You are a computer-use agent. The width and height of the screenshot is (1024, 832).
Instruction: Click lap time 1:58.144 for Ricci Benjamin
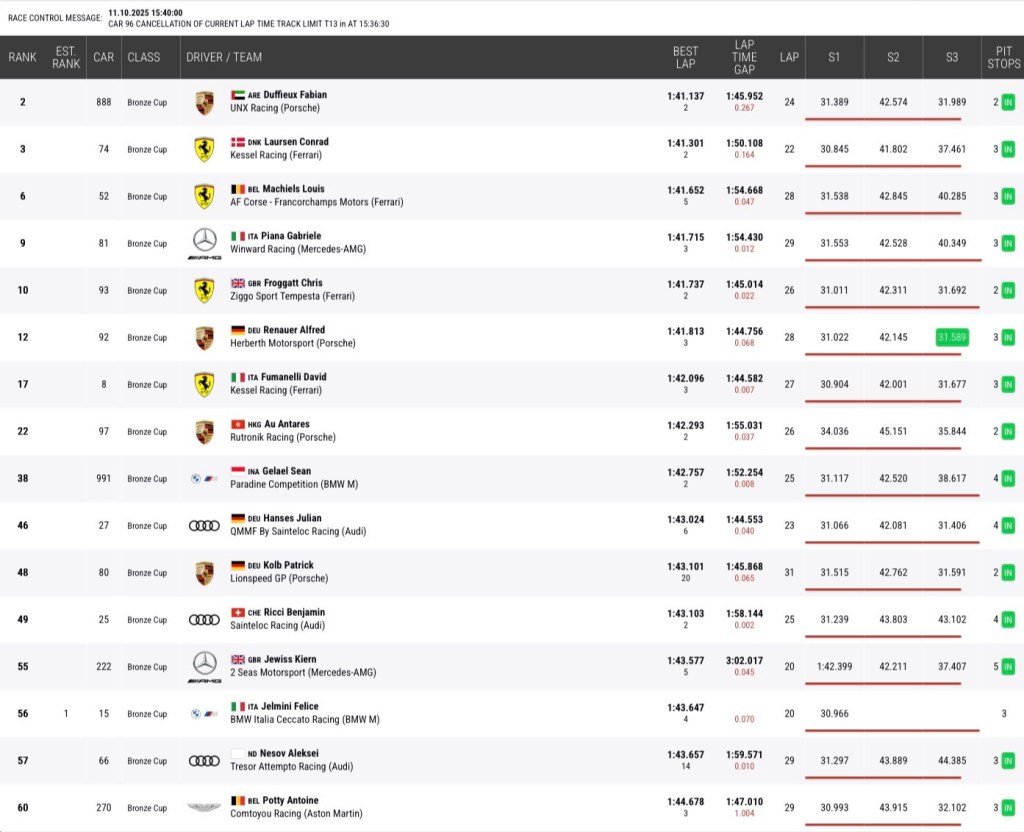pos(744,613)
